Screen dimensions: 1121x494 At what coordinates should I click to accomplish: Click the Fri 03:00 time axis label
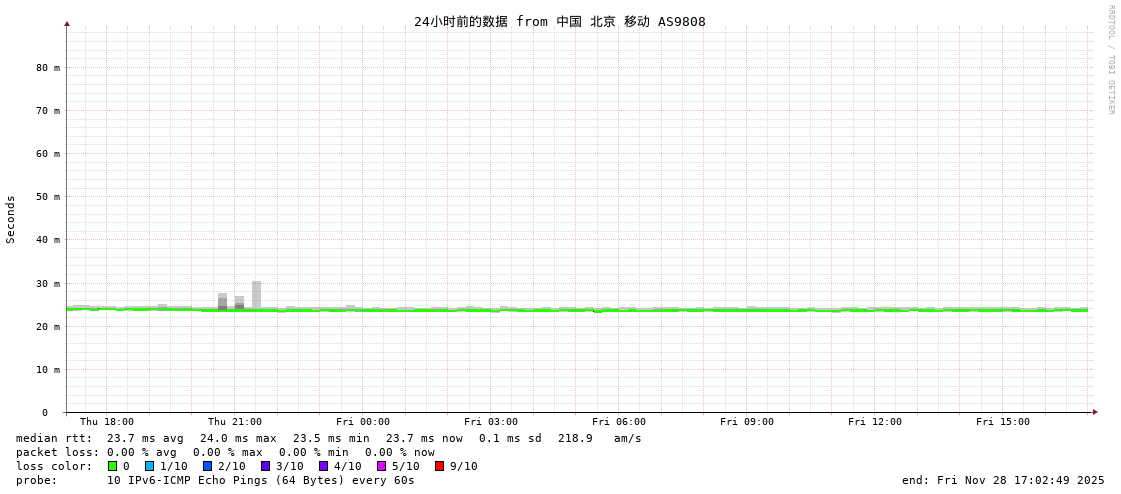[491, 422]
